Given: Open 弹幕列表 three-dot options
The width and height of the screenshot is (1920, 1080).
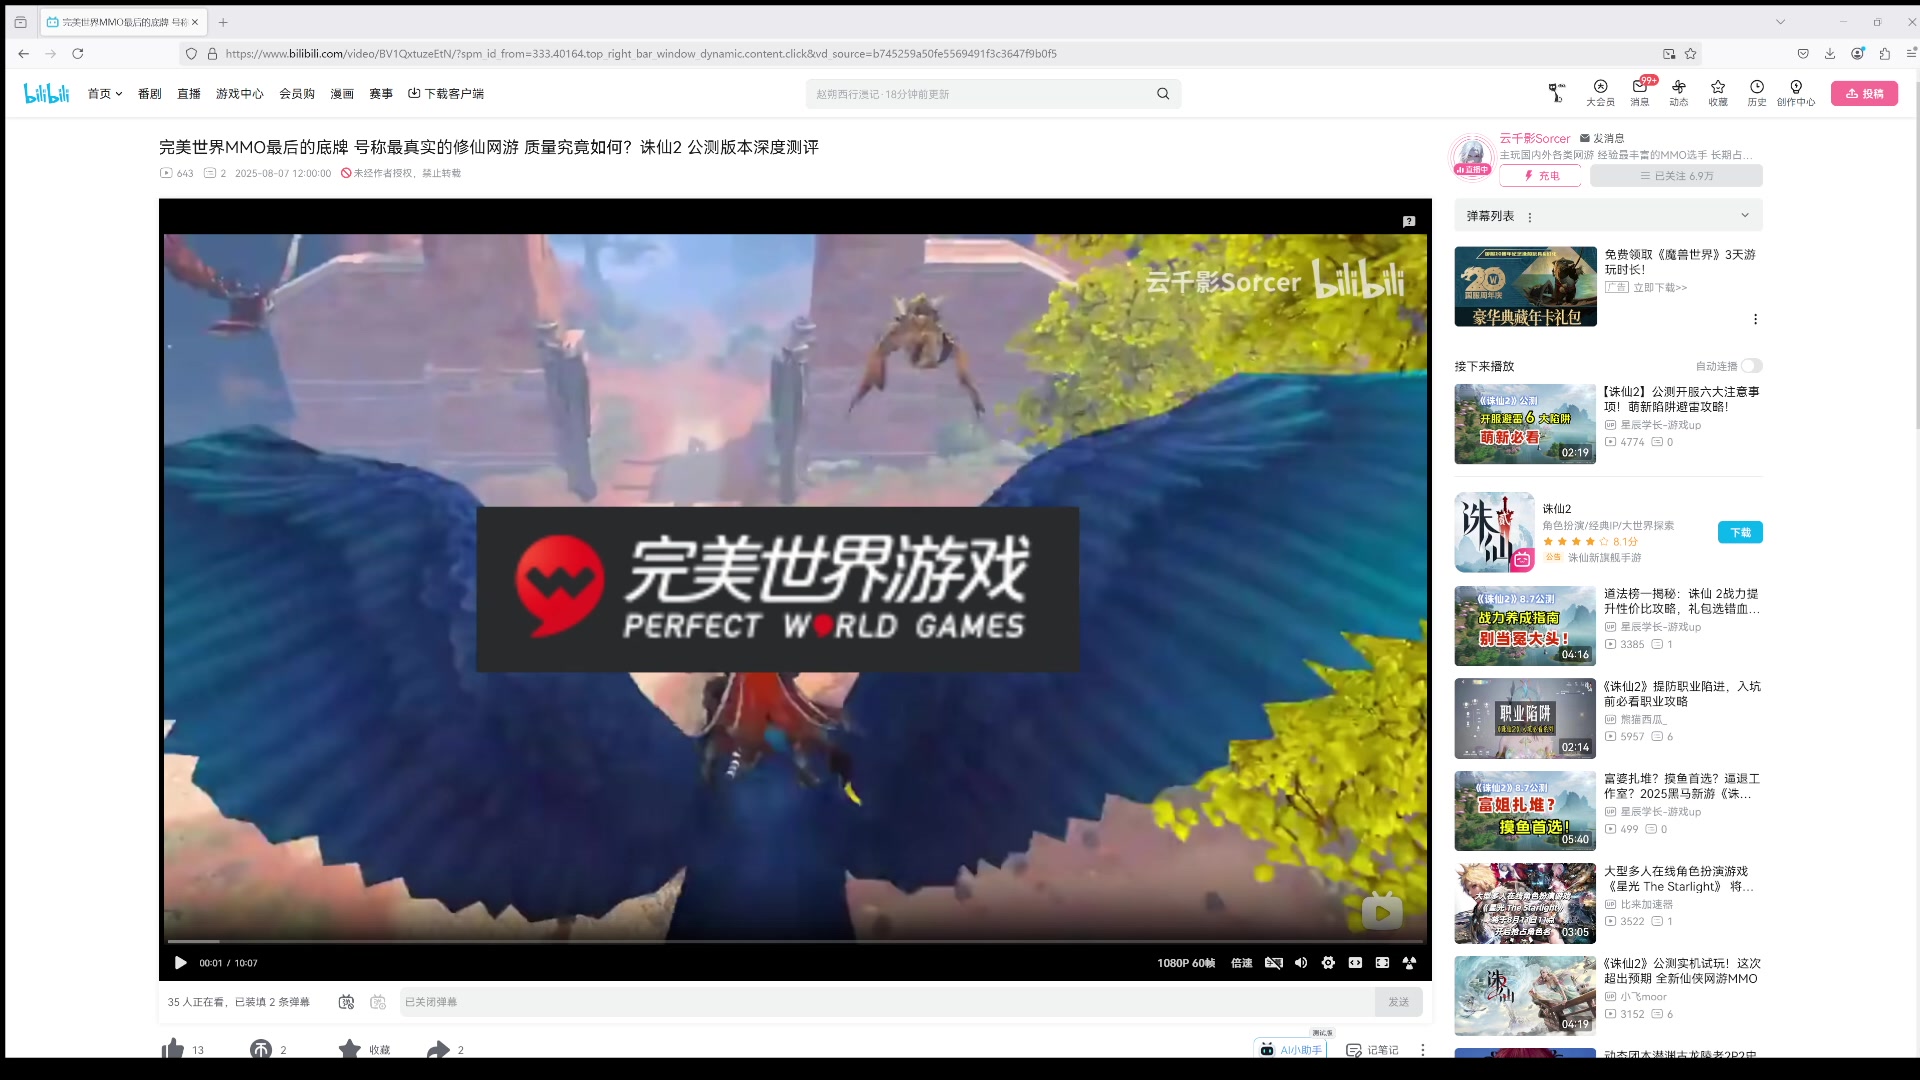Looking at the screenshot, I should (1530, 217).
